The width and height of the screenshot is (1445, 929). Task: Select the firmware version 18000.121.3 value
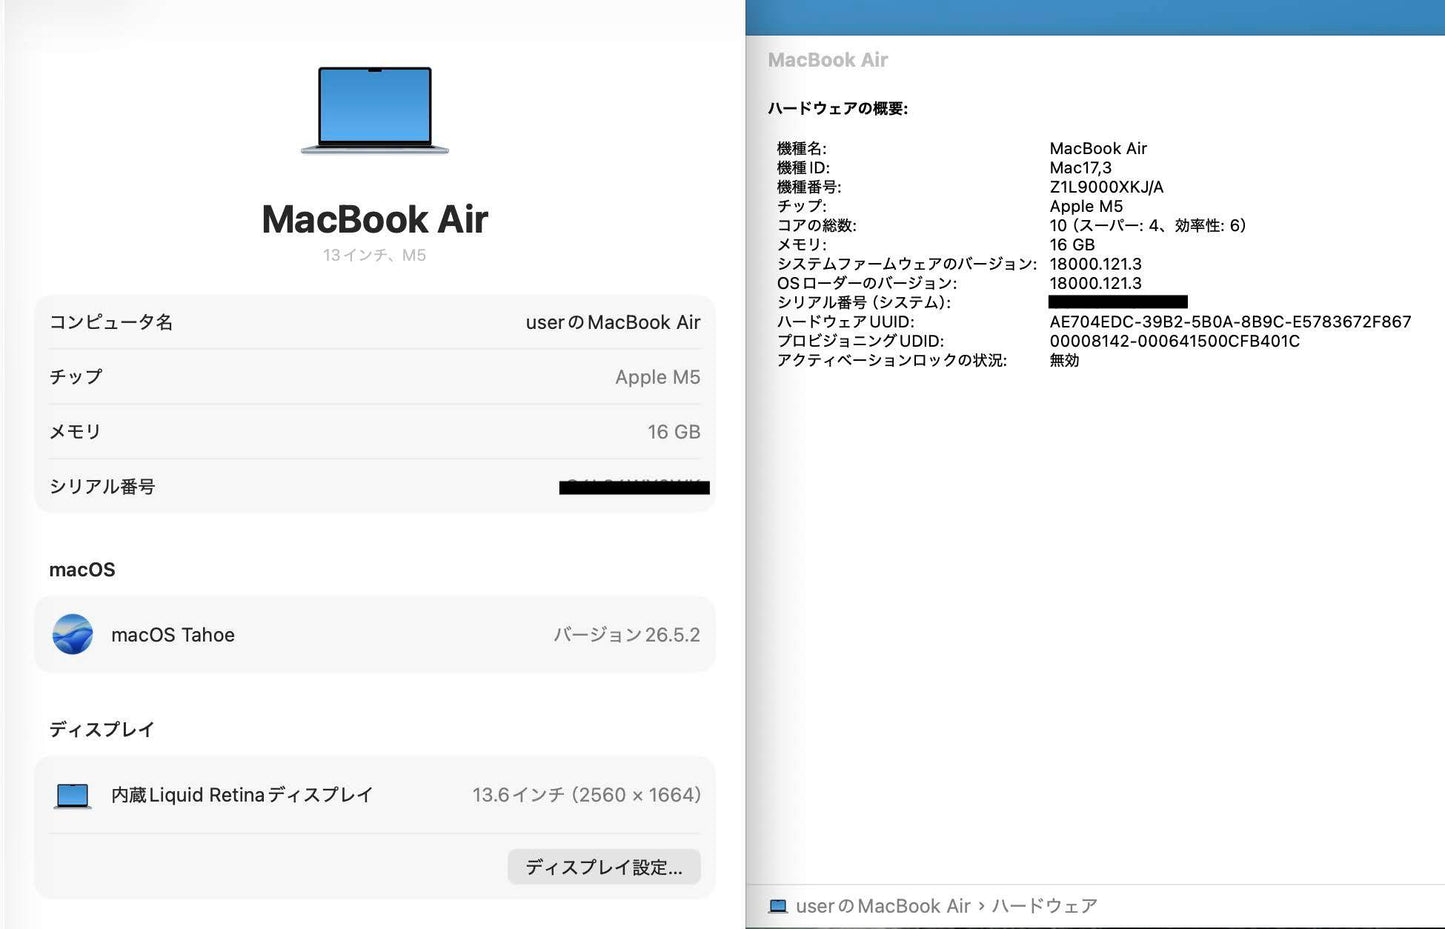(1095, 264)
